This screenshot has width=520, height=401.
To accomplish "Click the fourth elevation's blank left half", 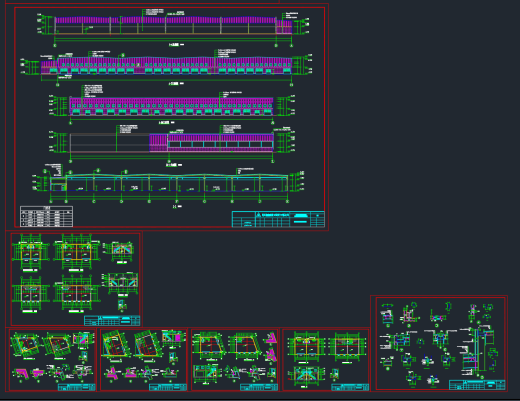I will tap(110, 143).
